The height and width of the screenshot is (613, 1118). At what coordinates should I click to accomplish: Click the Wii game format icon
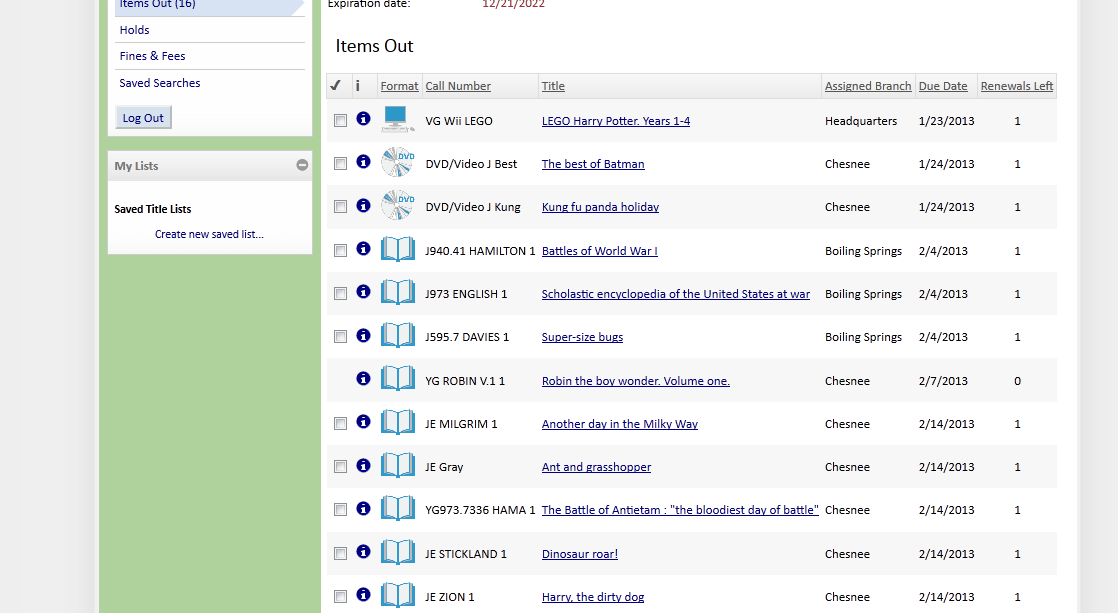click(397, 119)
